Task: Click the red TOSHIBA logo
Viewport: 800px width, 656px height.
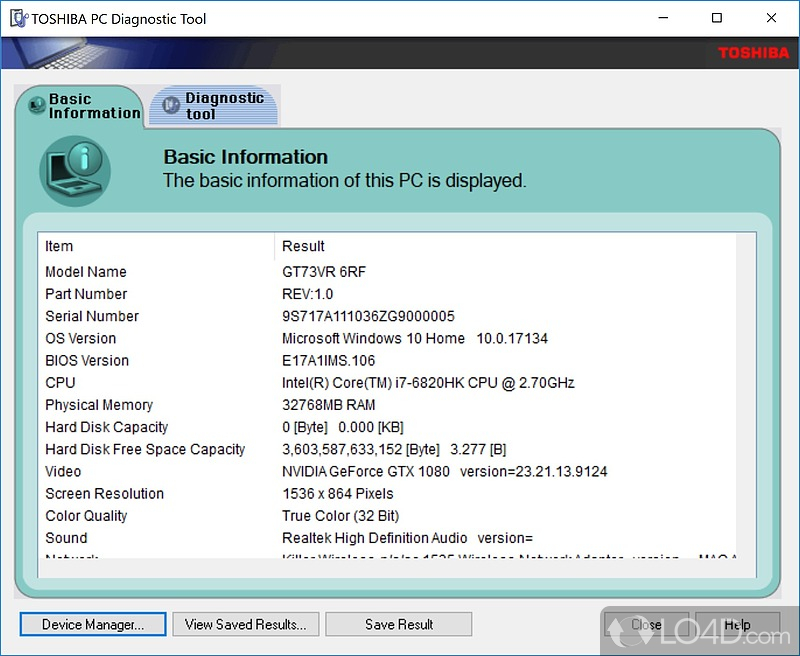Action: (753, 53)
